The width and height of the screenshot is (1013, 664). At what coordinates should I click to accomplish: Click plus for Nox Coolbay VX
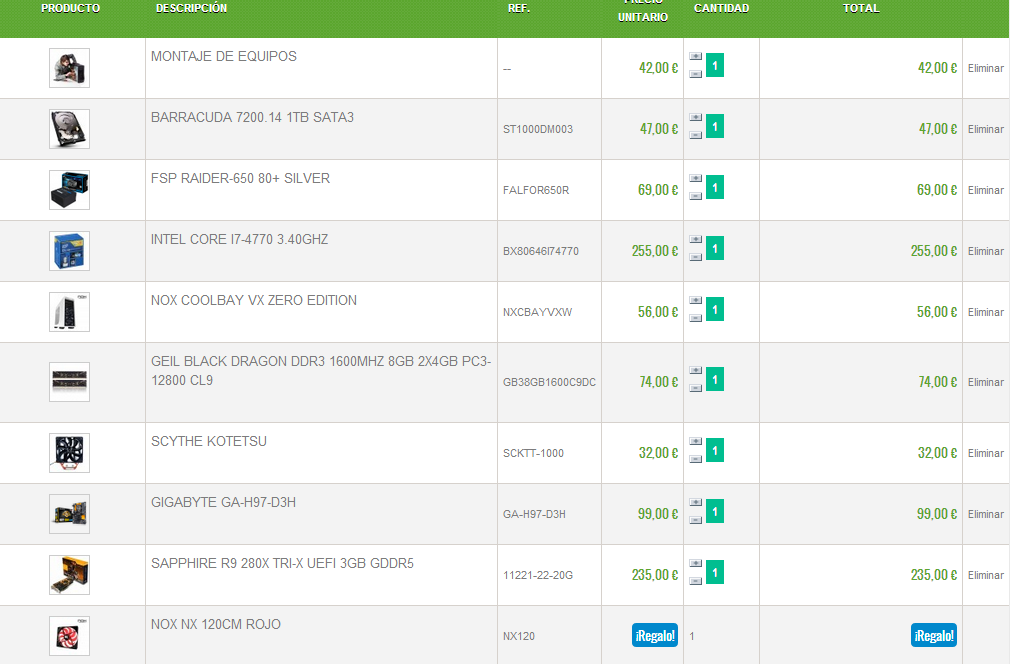coord(695,300)
